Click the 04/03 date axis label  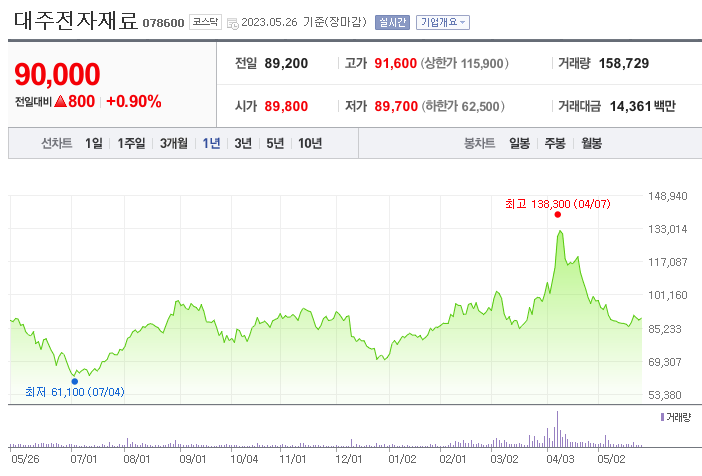[560, 459]
